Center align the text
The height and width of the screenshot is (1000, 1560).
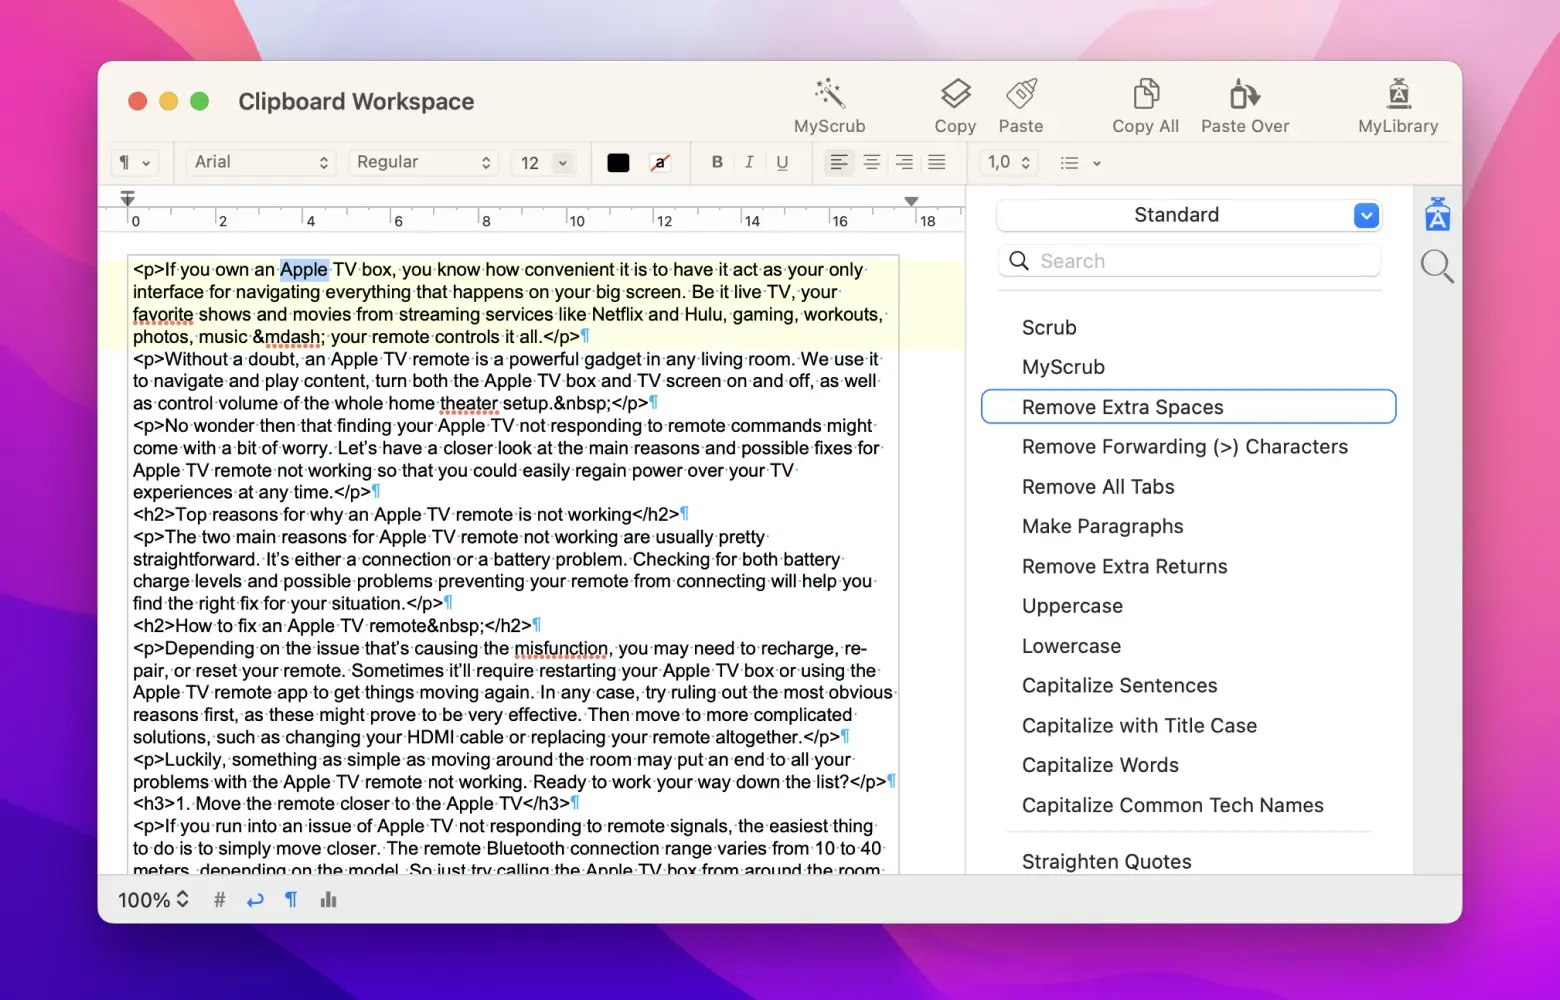[x=872, y=162]
